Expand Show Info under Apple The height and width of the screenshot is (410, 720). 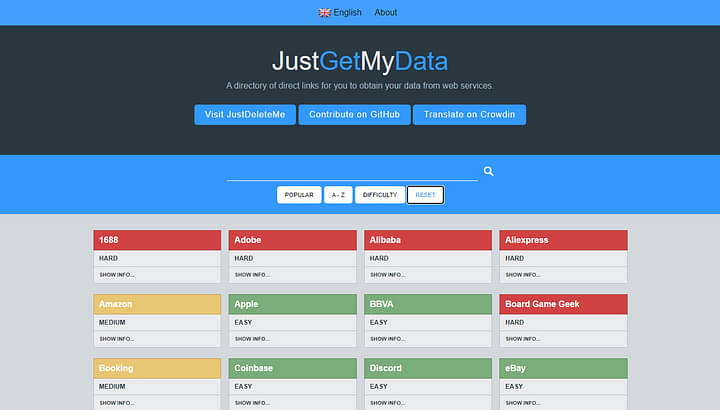252,339
